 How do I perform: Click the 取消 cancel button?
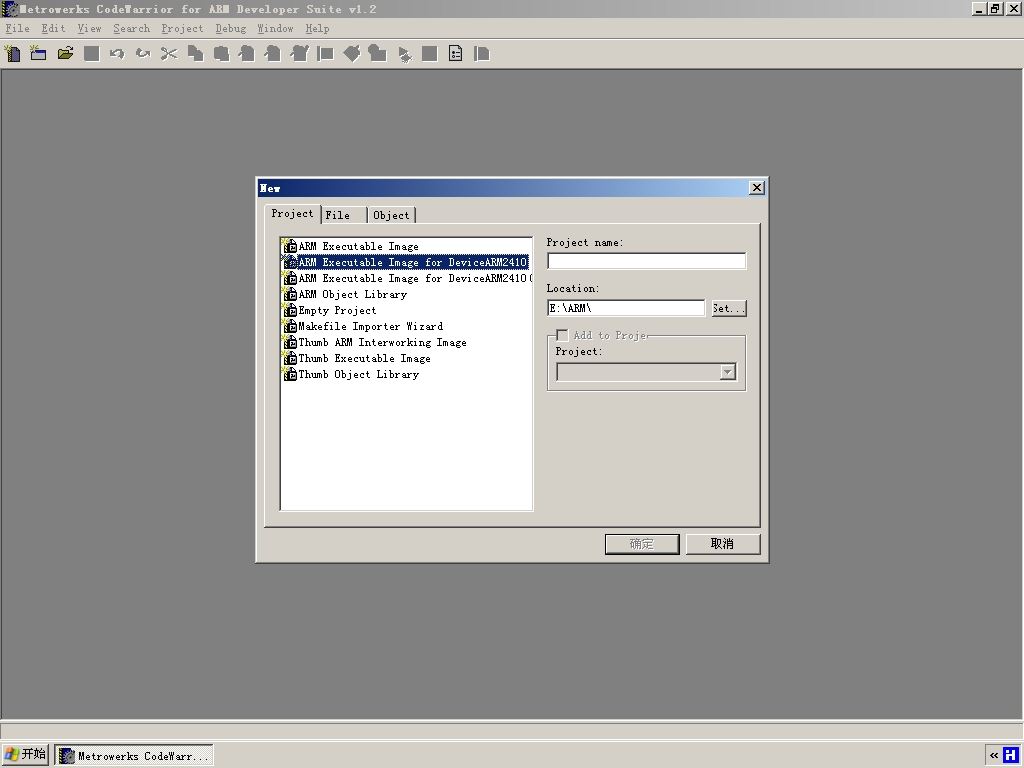[723, 544]
